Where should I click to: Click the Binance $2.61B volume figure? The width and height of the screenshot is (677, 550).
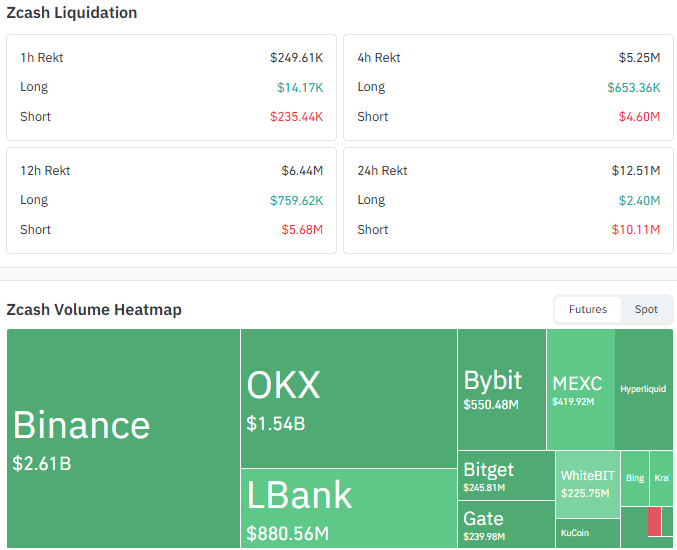pos(42,464)
